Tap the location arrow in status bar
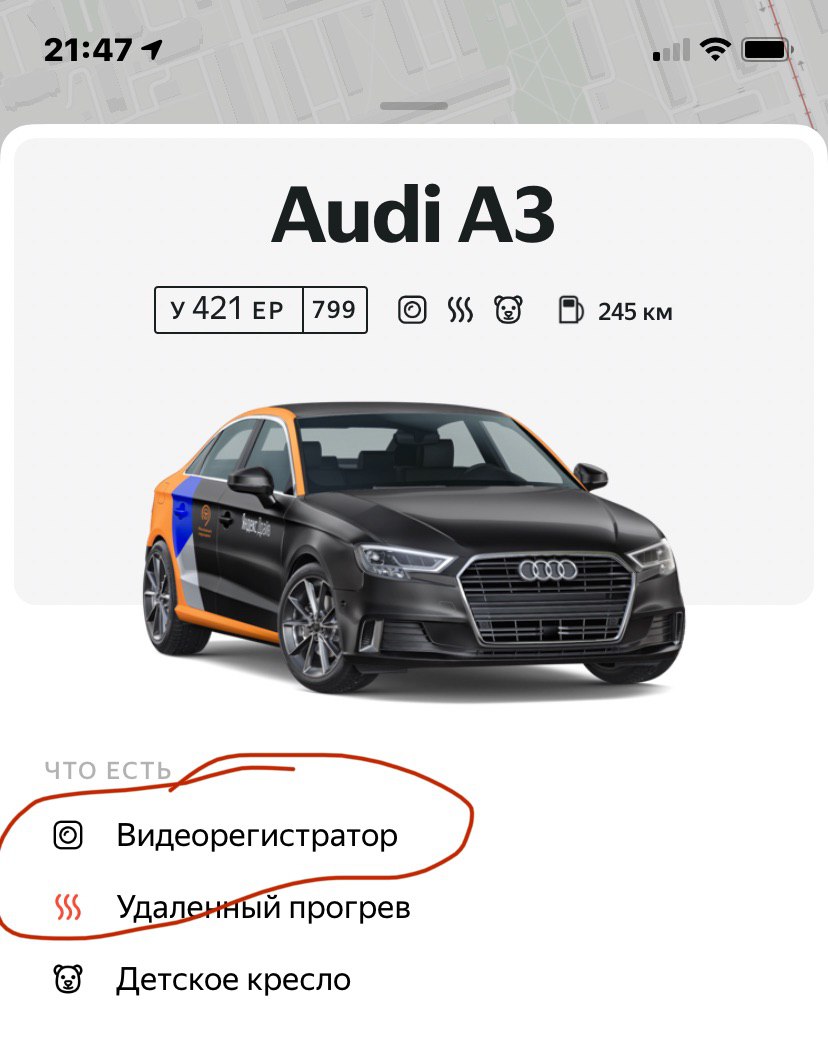The image size is (828, 1052). click(x=152, y=49)
